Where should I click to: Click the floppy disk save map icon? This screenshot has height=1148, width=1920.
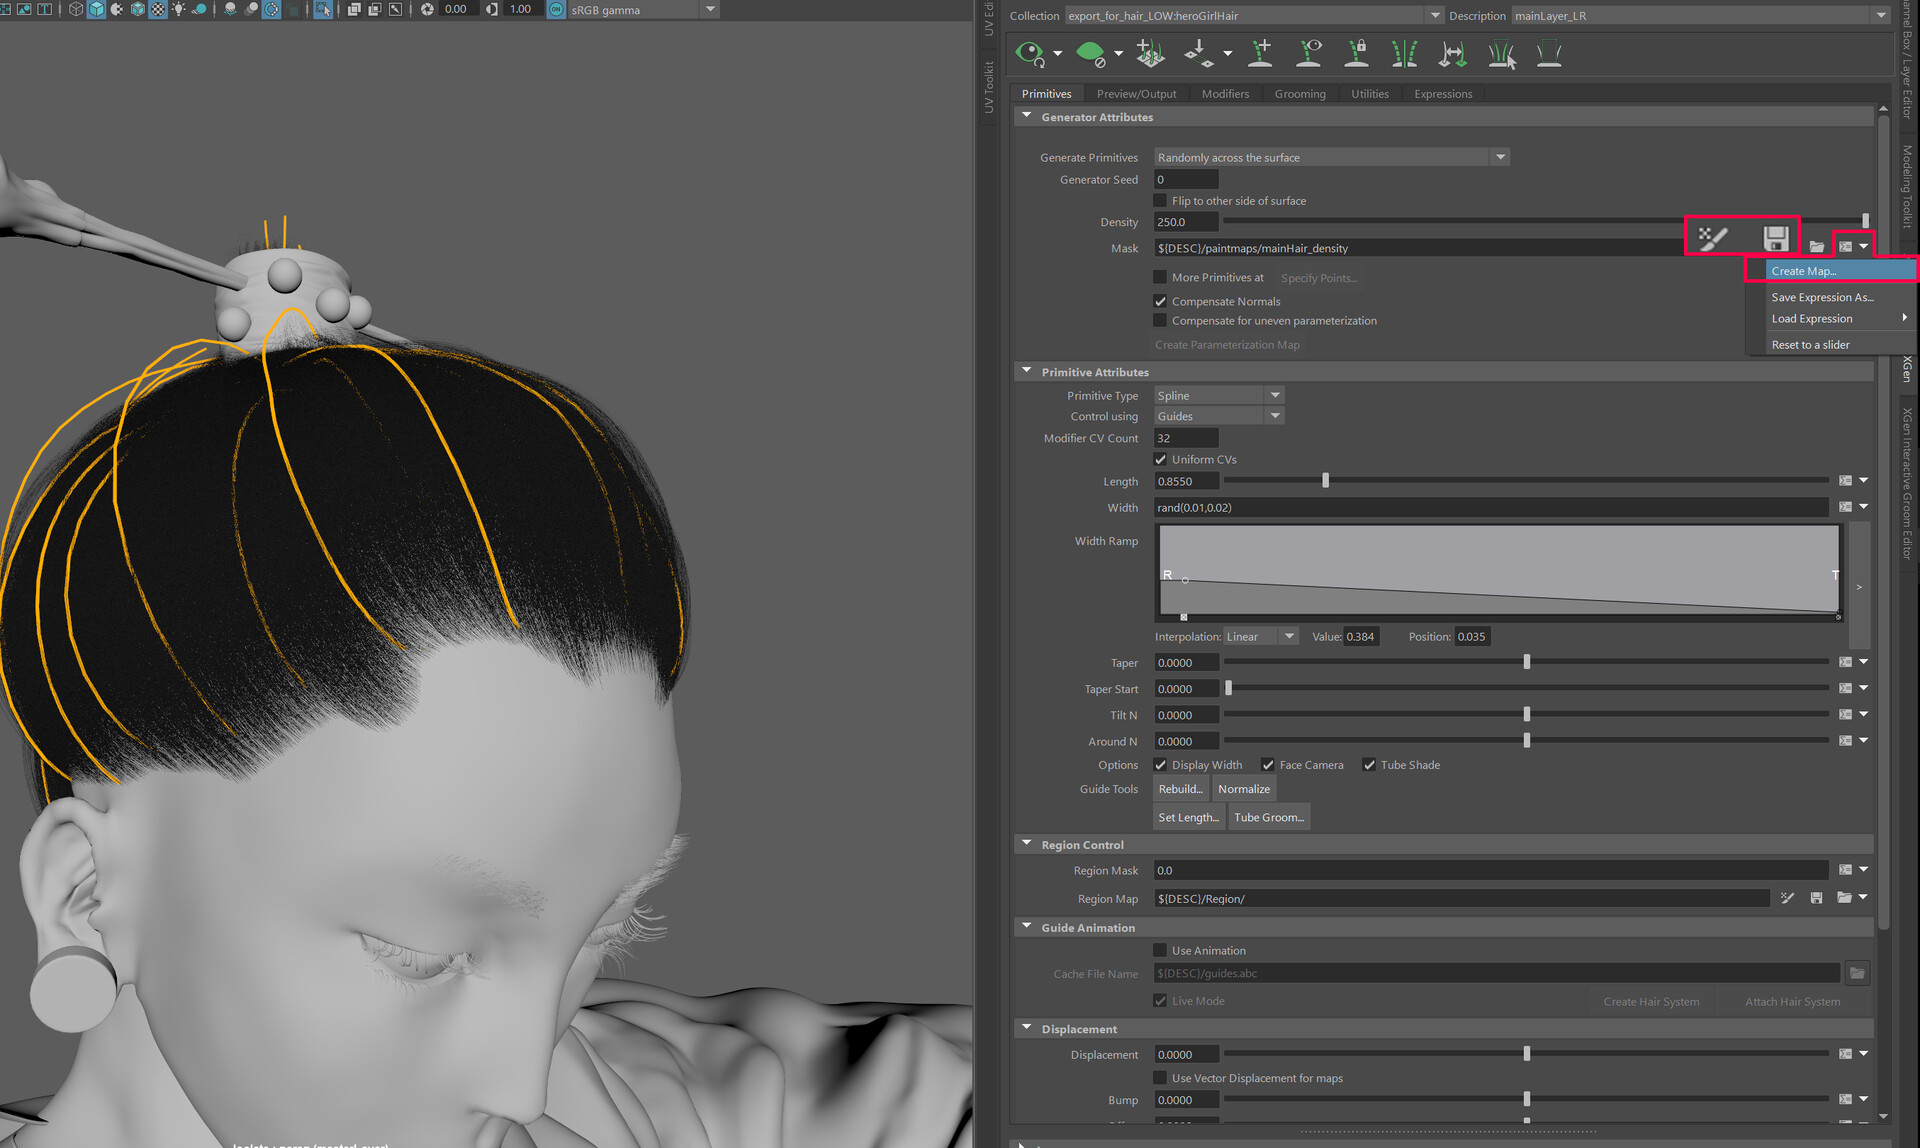1775,238
